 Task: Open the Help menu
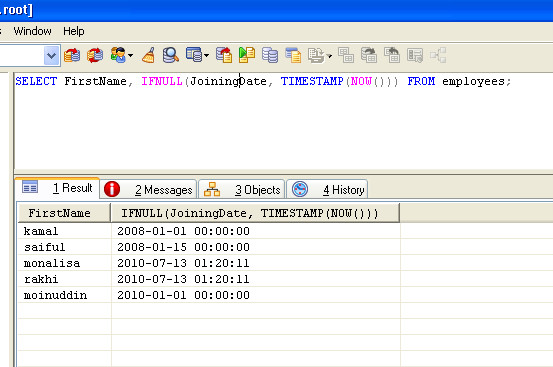74,31
